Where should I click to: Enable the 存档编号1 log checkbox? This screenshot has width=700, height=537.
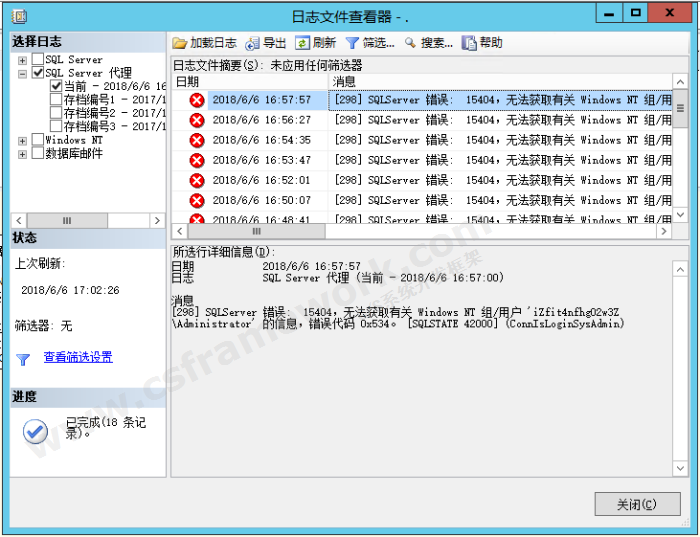point(56,100)
